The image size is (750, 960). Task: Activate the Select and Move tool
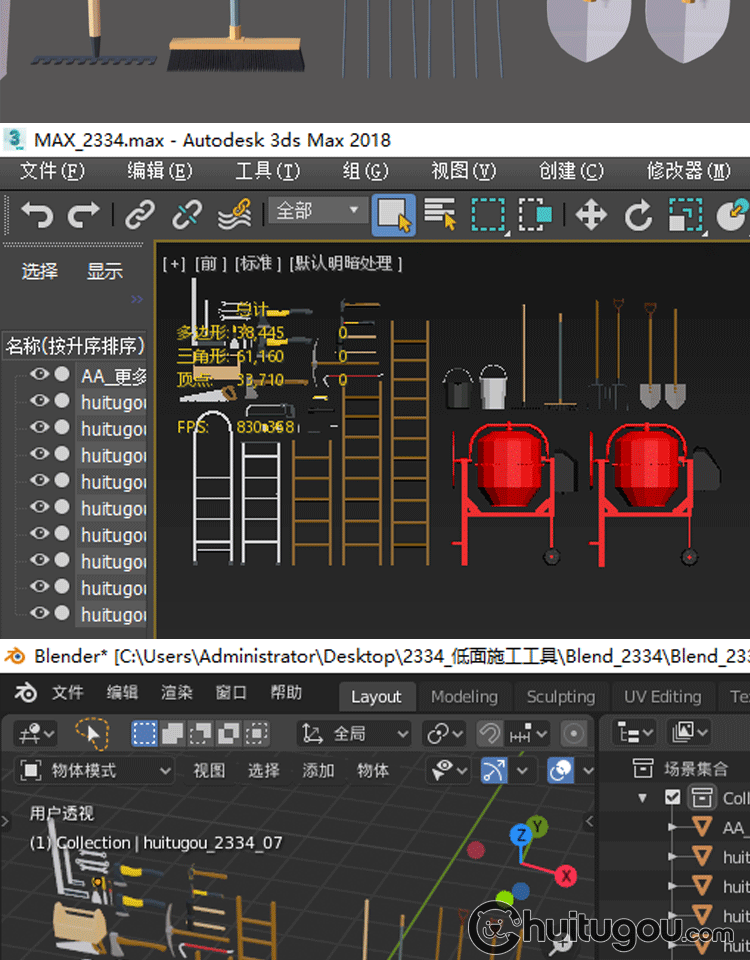(x=591, y=214)
